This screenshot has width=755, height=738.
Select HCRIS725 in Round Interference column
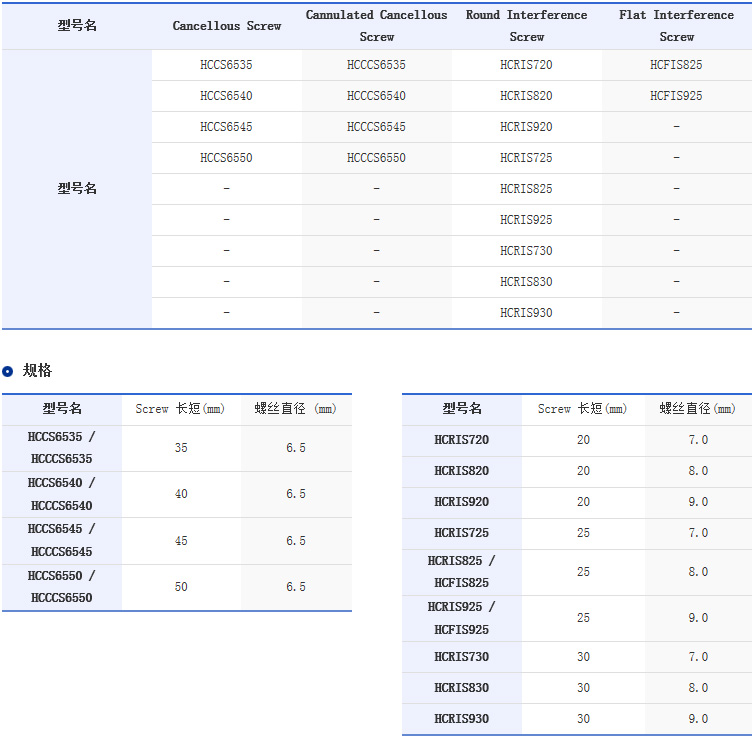pos(526,158)
